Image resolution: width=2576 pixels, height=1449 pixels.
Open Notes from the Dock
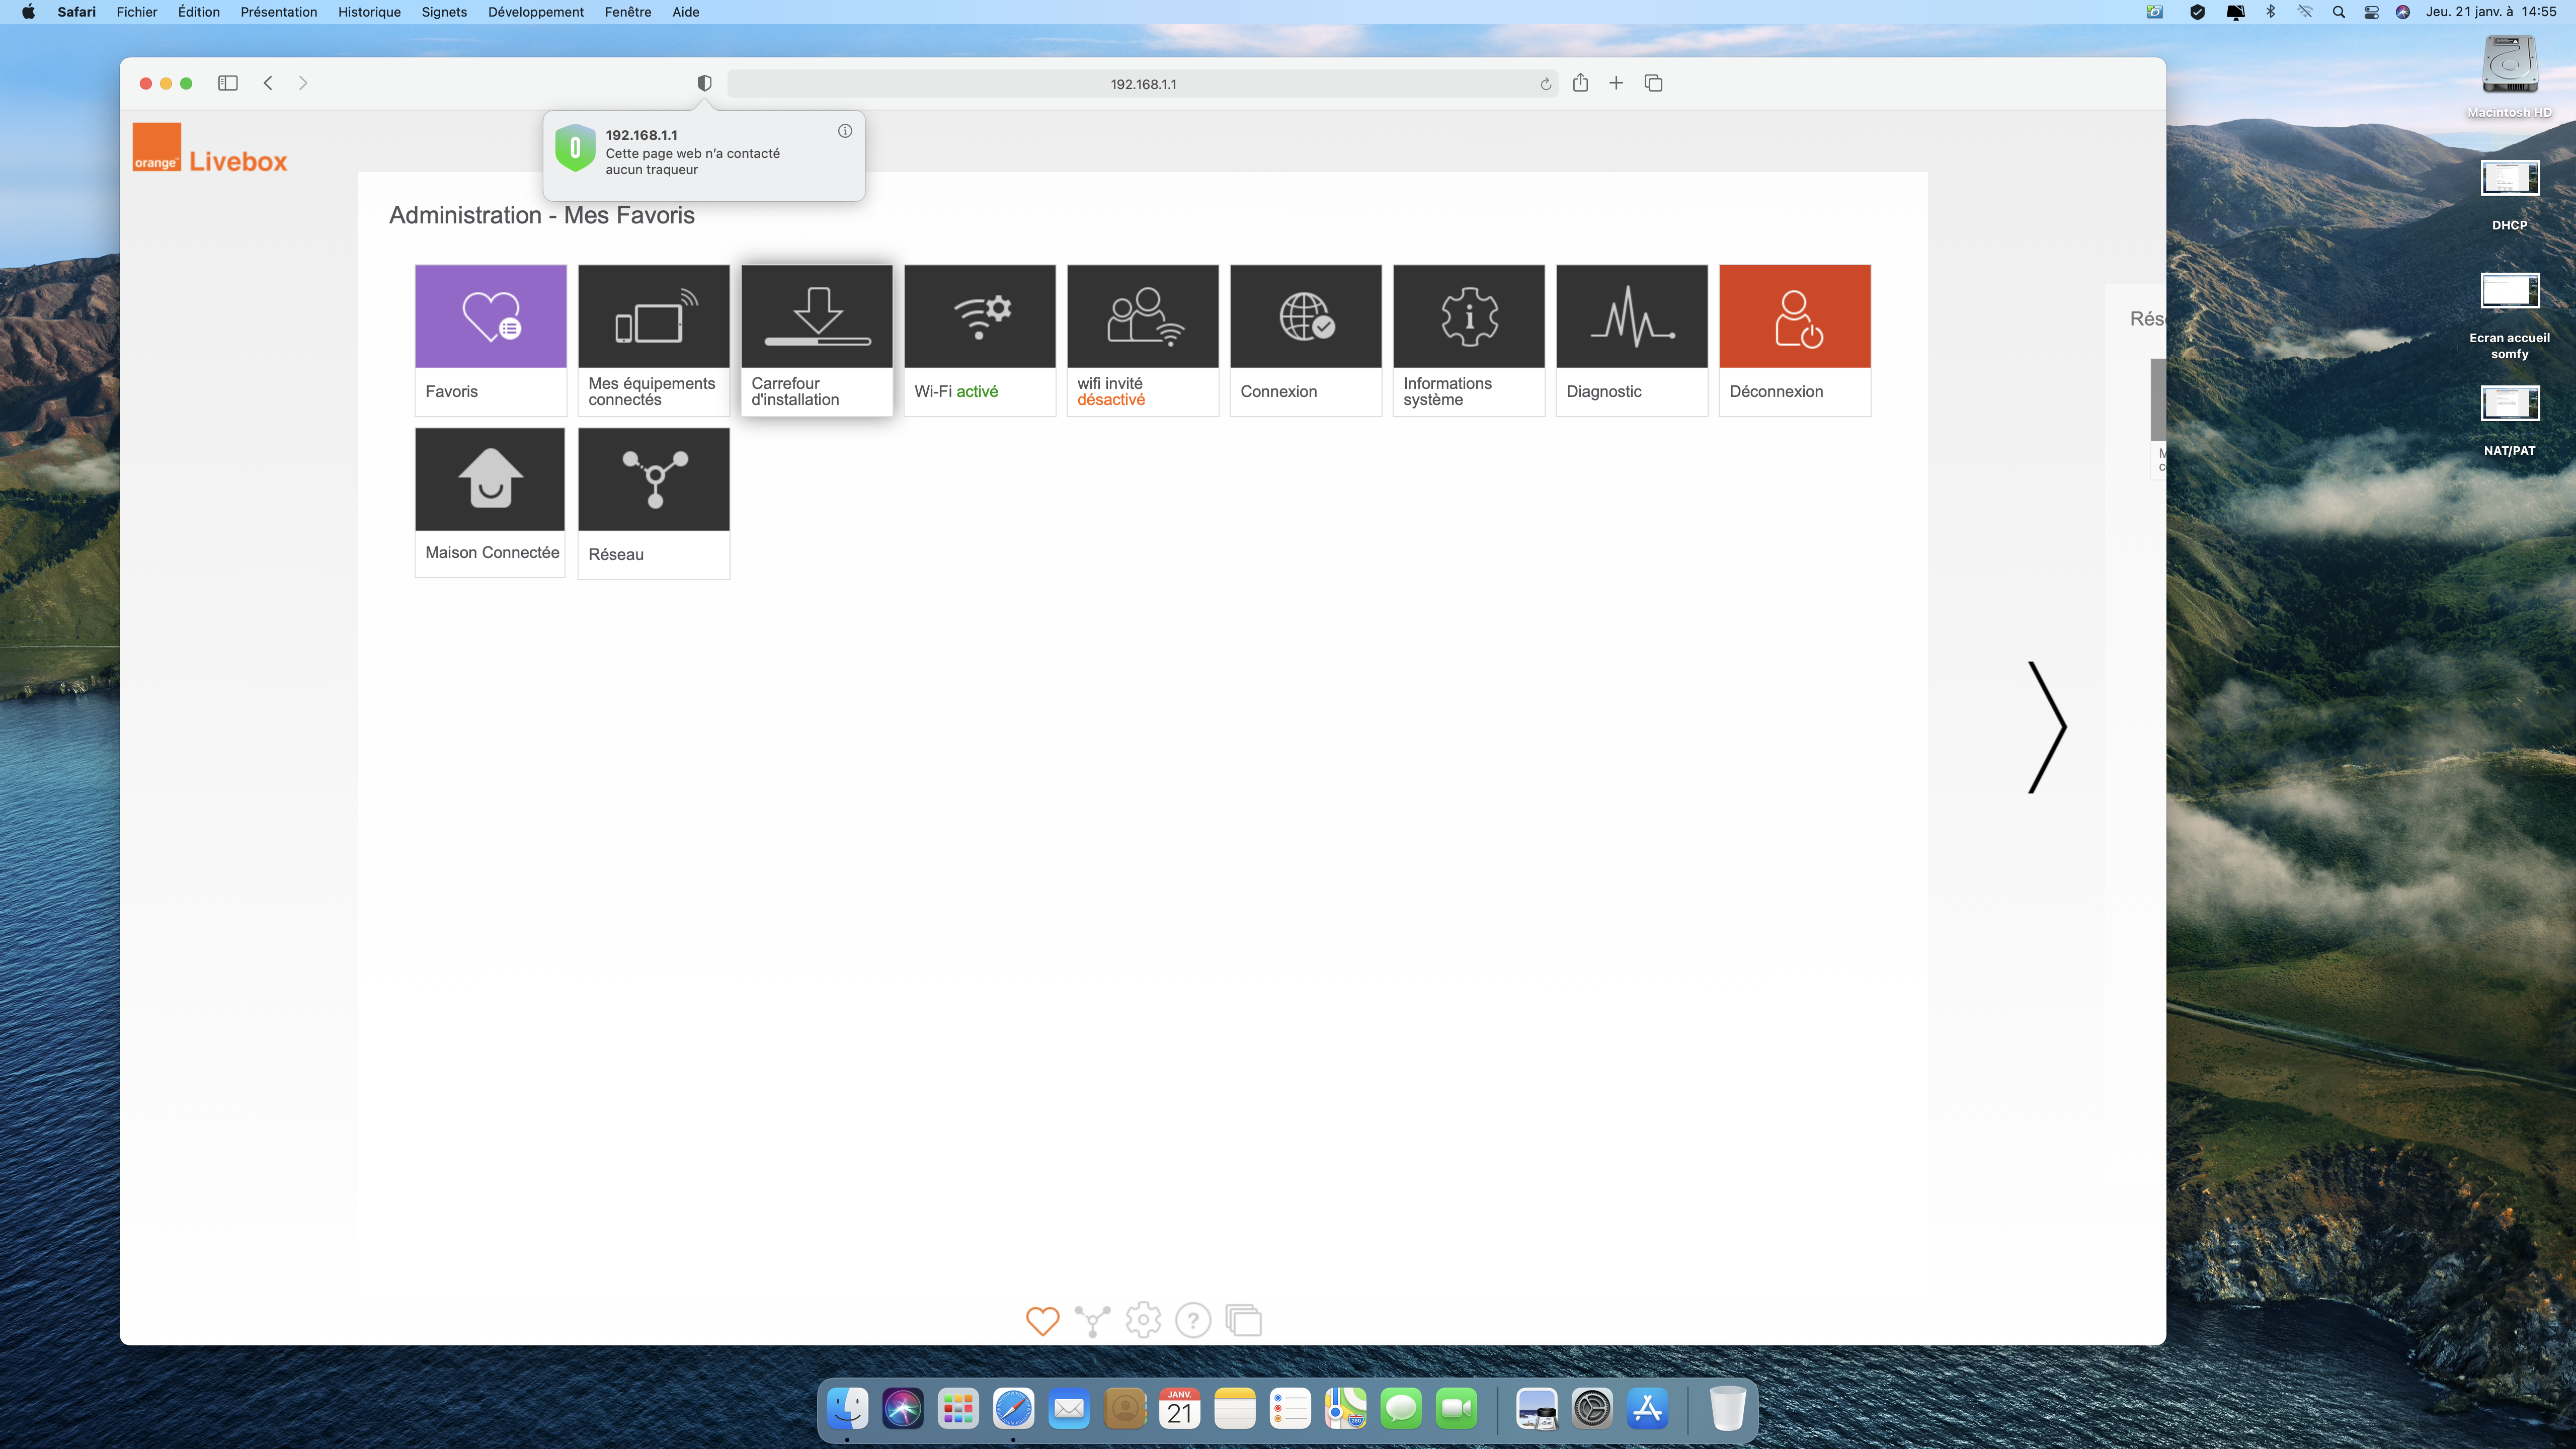tap(1235, 1409)
